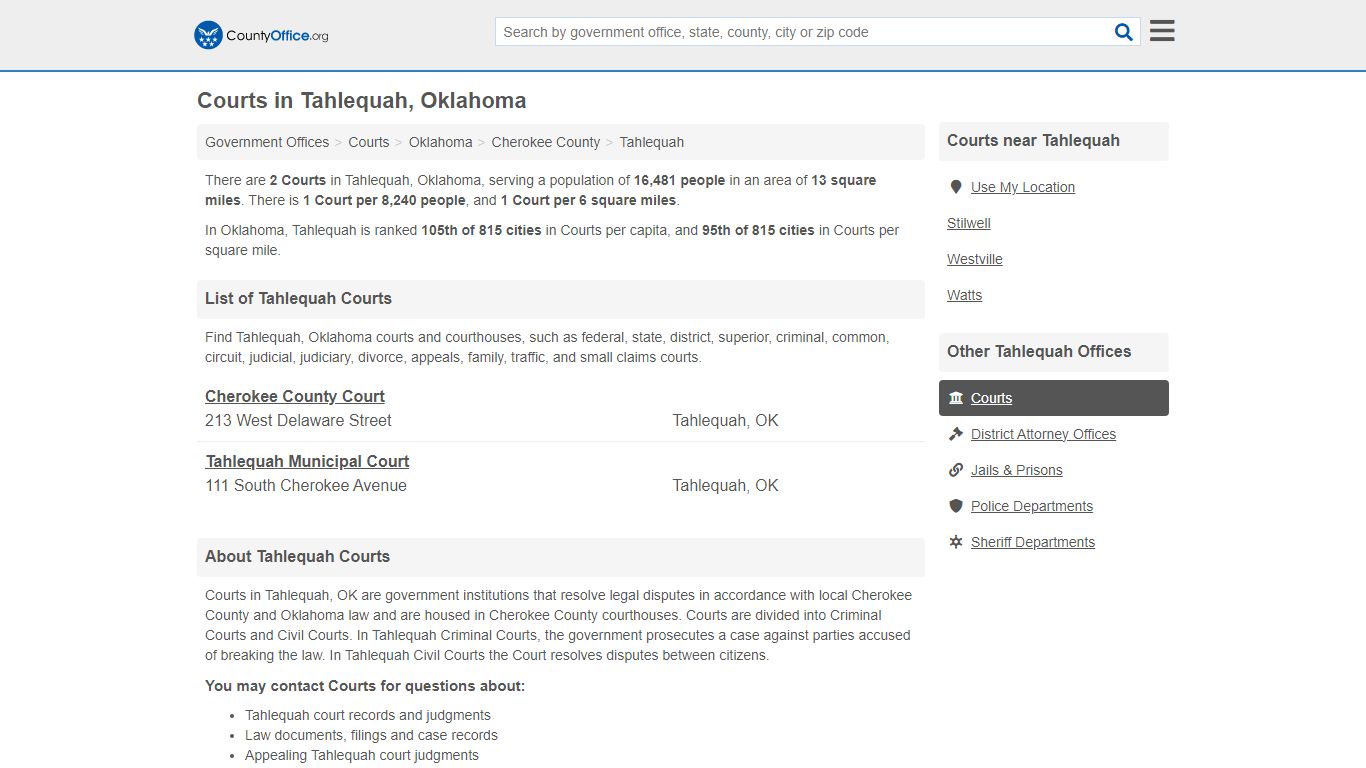Open the Cherokee County breadcrumb link
The width and height of the screenshot is (1366, 768).
[546, 142]
